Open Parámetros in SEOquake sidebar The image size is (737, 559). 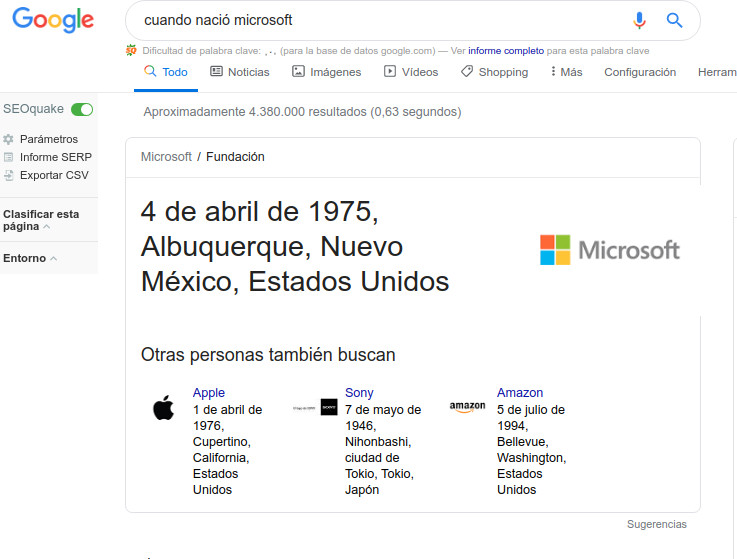(49, 139)
